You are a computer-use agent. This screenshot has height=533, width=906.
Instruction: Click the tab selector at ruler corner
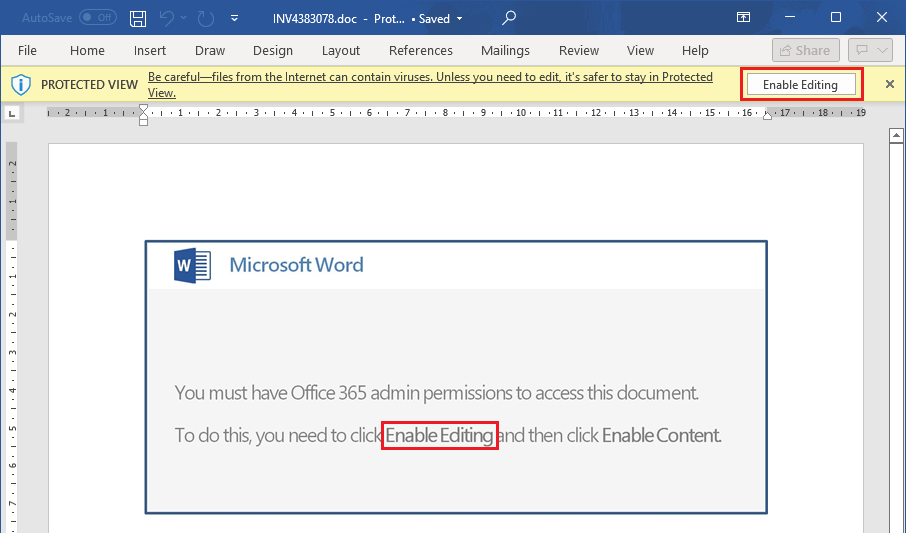13,113
